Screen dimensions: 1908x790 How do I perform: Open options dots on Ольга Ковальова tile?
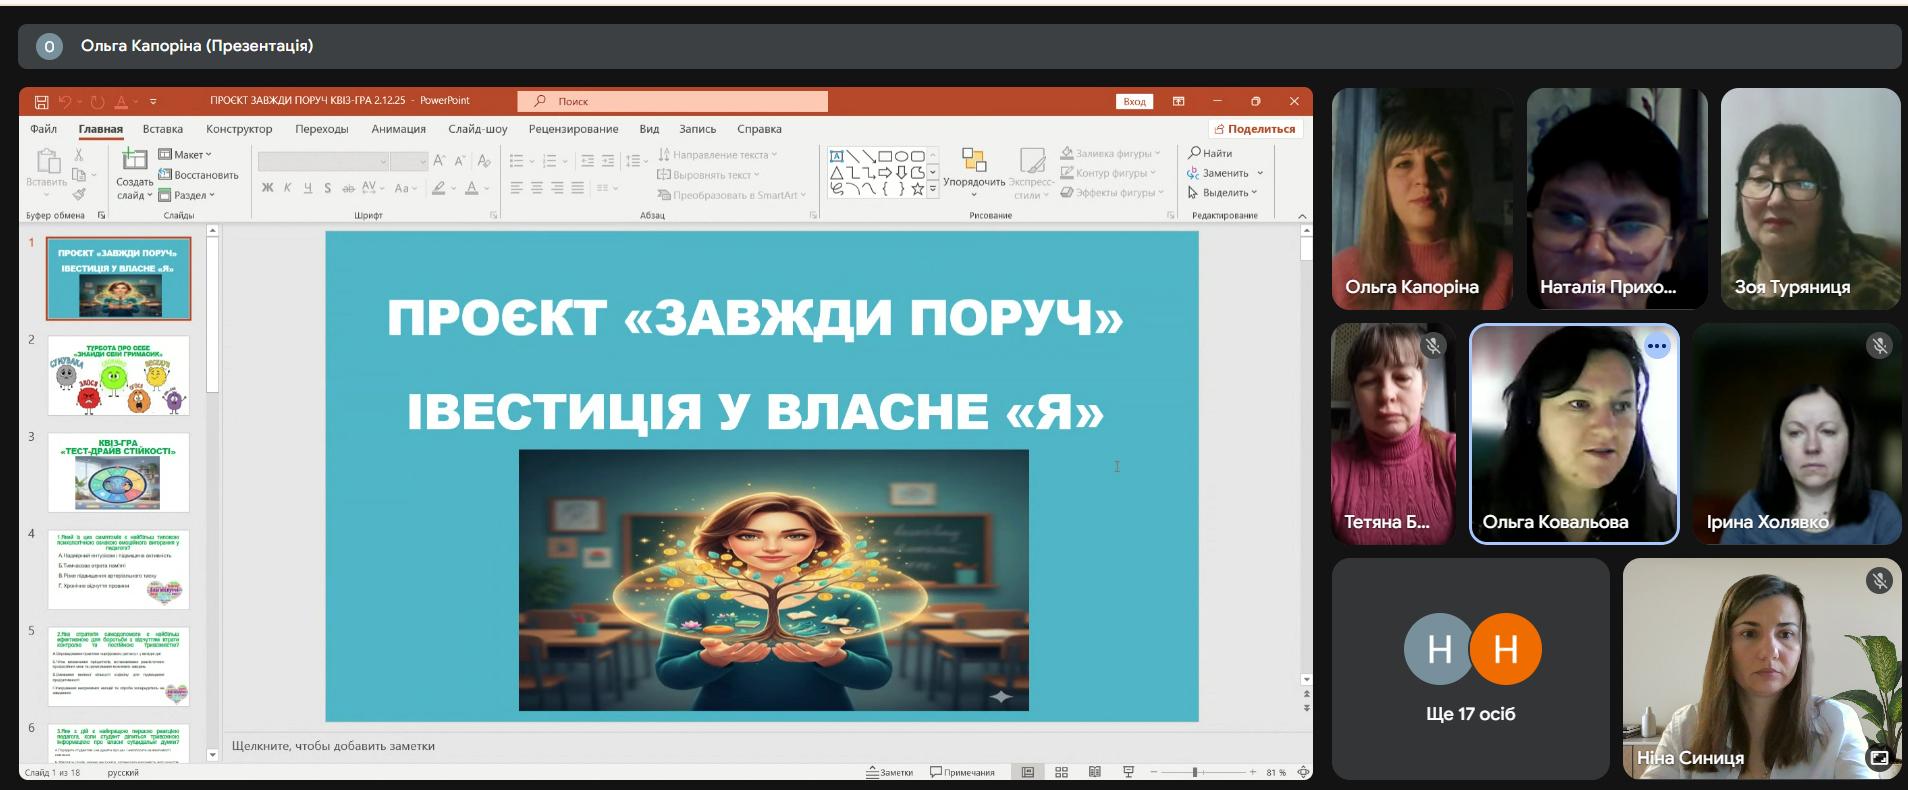point(1657,346)
